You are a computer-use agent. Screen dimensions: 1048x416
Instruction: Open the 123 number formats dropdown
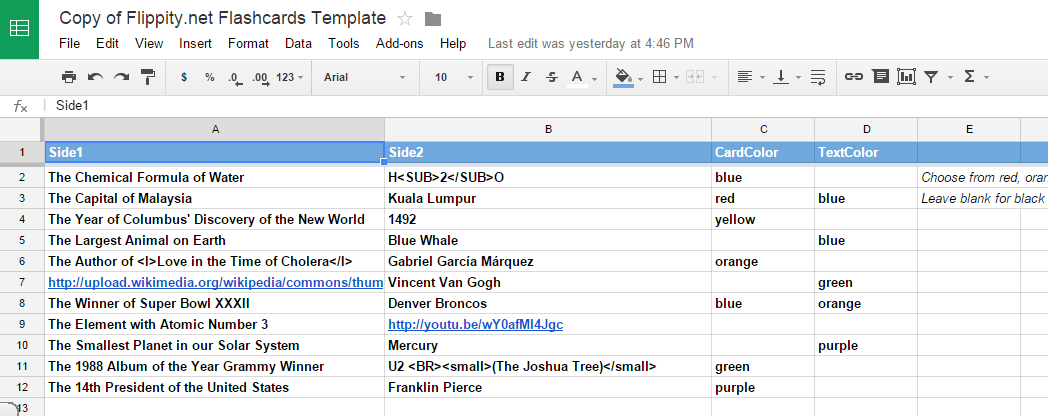point(289,77)
